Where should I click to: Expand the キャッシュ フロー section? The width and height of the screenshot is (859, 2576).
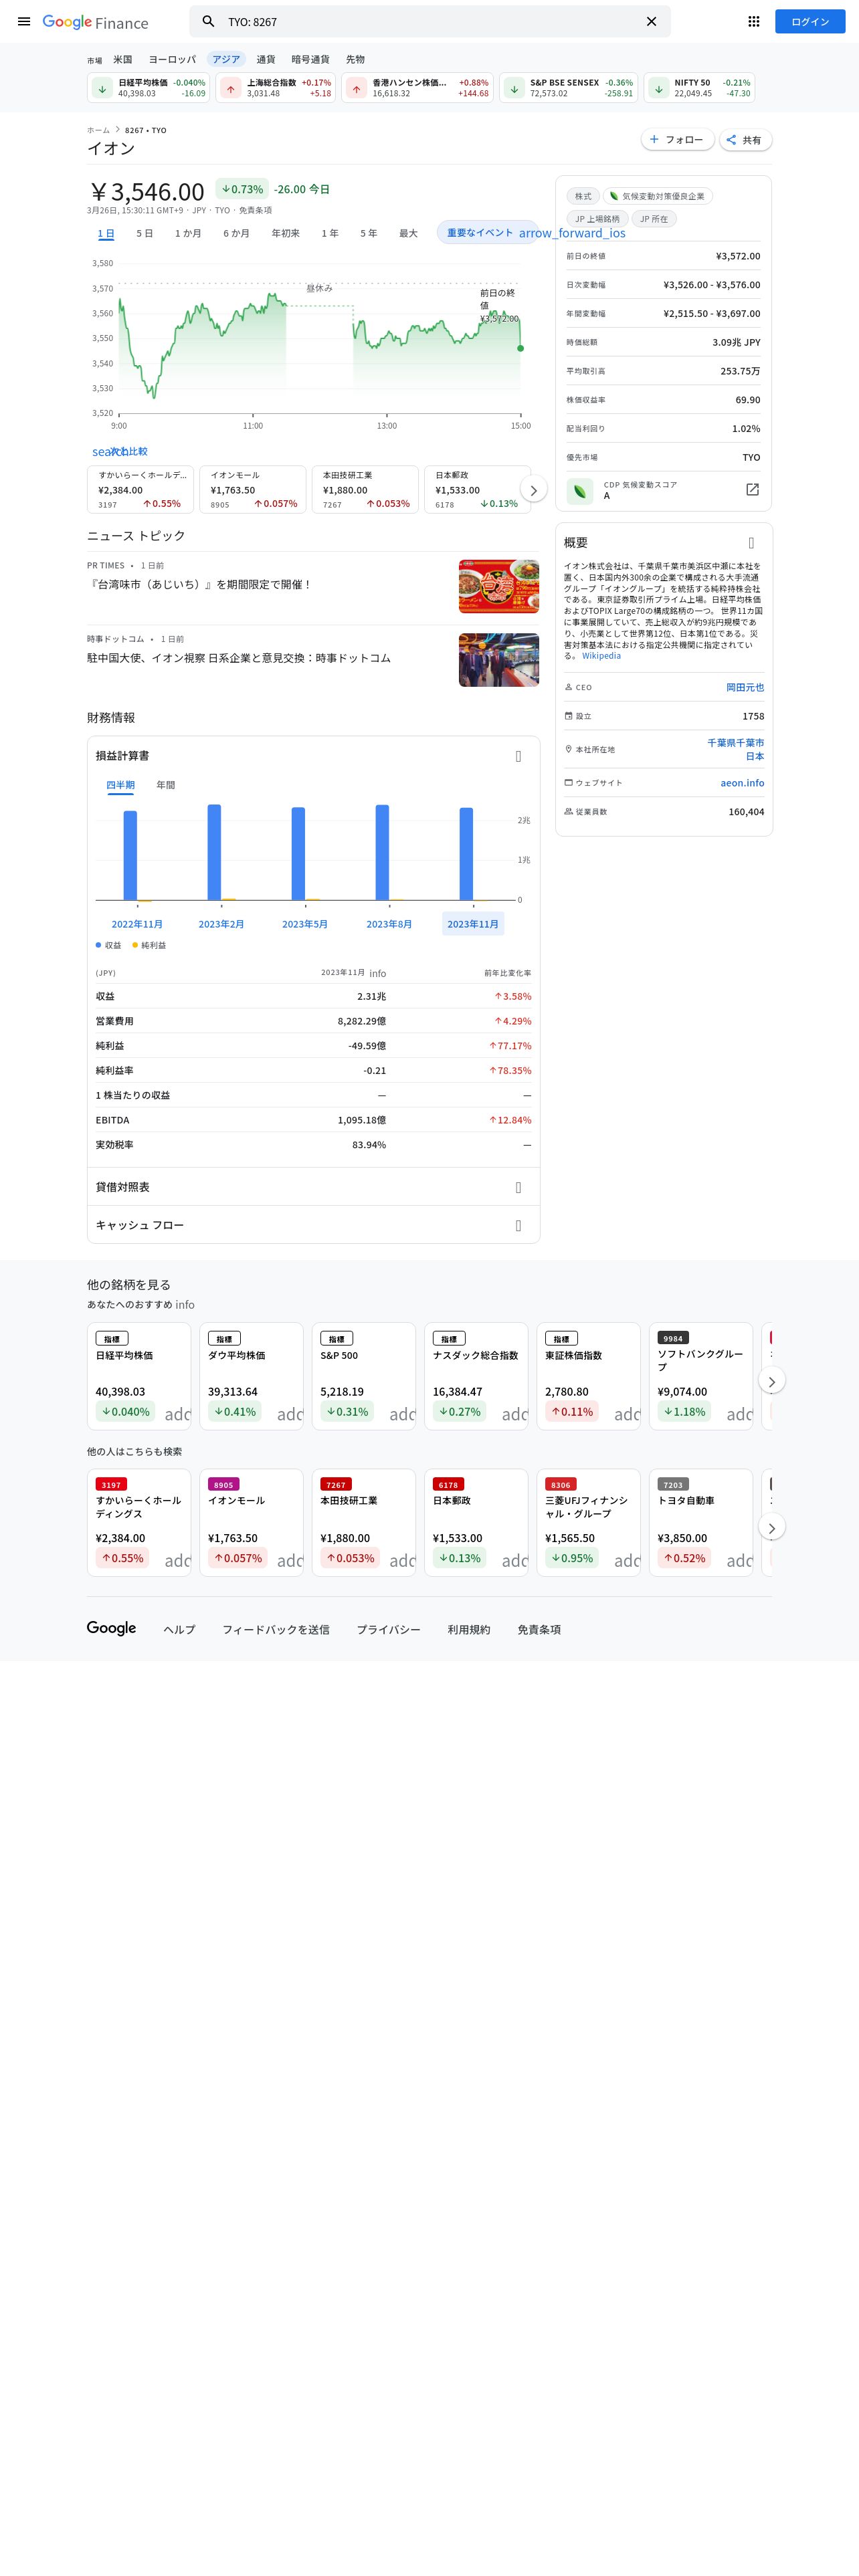tap(314, 1225)
